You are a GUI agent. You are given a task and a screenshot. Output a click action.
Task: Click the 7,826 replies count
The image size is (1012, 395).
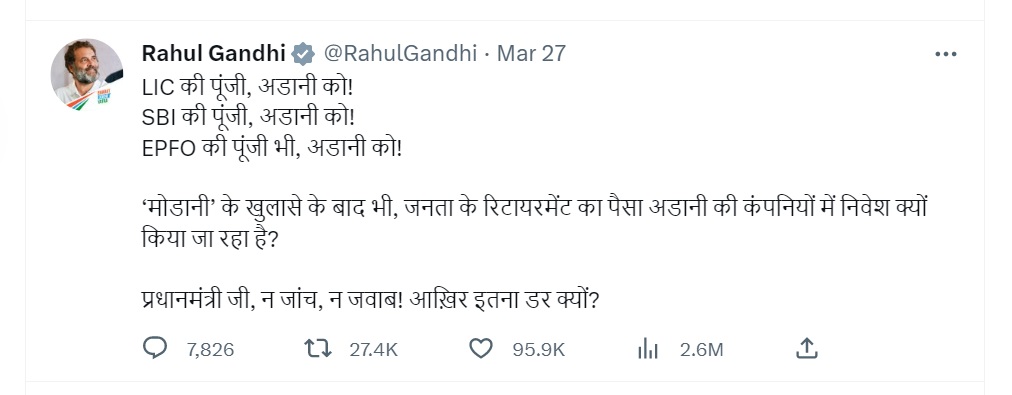click(x=210, y=350)
